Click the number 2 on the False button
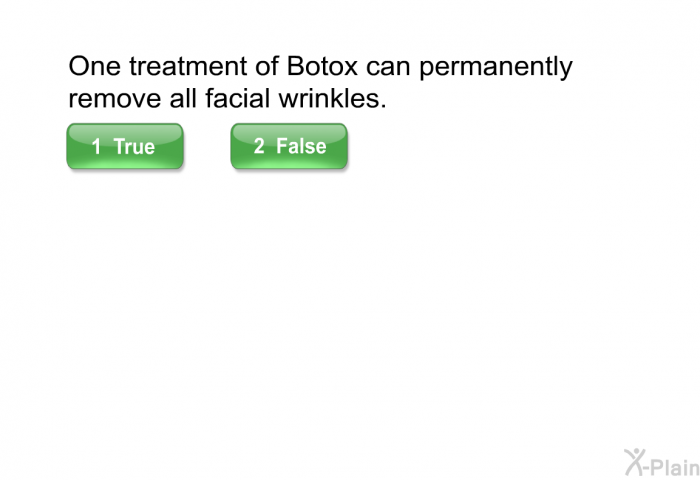This screenshot has height=480, width=700. tap(258, 147)
